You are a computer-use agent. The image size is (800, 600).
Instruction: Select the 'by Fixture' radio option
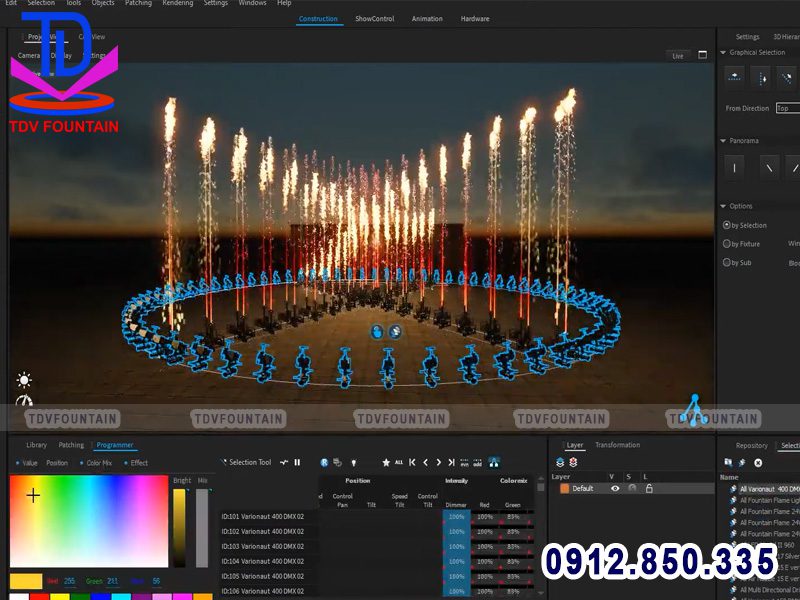(727, 244)
